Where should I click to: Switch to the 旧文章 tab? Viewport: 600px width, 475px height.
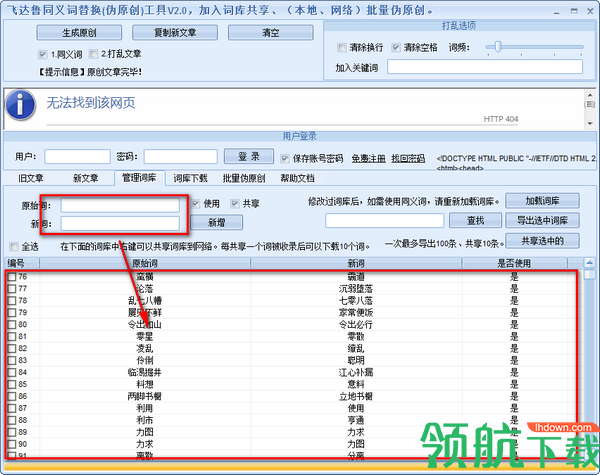point(31,178)
